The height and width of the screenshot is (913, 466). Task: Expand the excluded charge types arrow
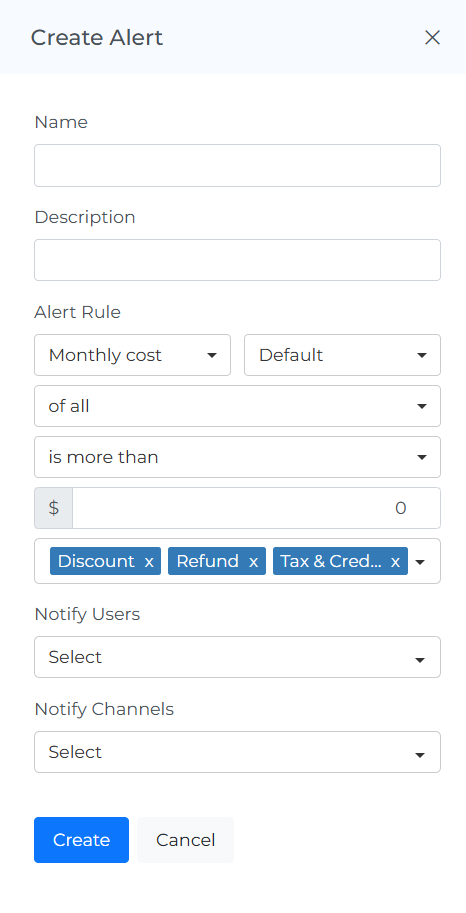420,562
